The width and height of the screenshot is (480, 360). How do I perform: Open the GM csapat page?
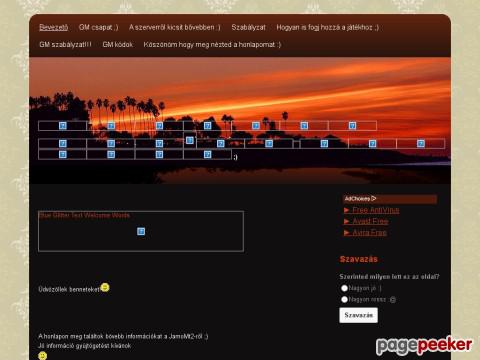click(99, 27)
